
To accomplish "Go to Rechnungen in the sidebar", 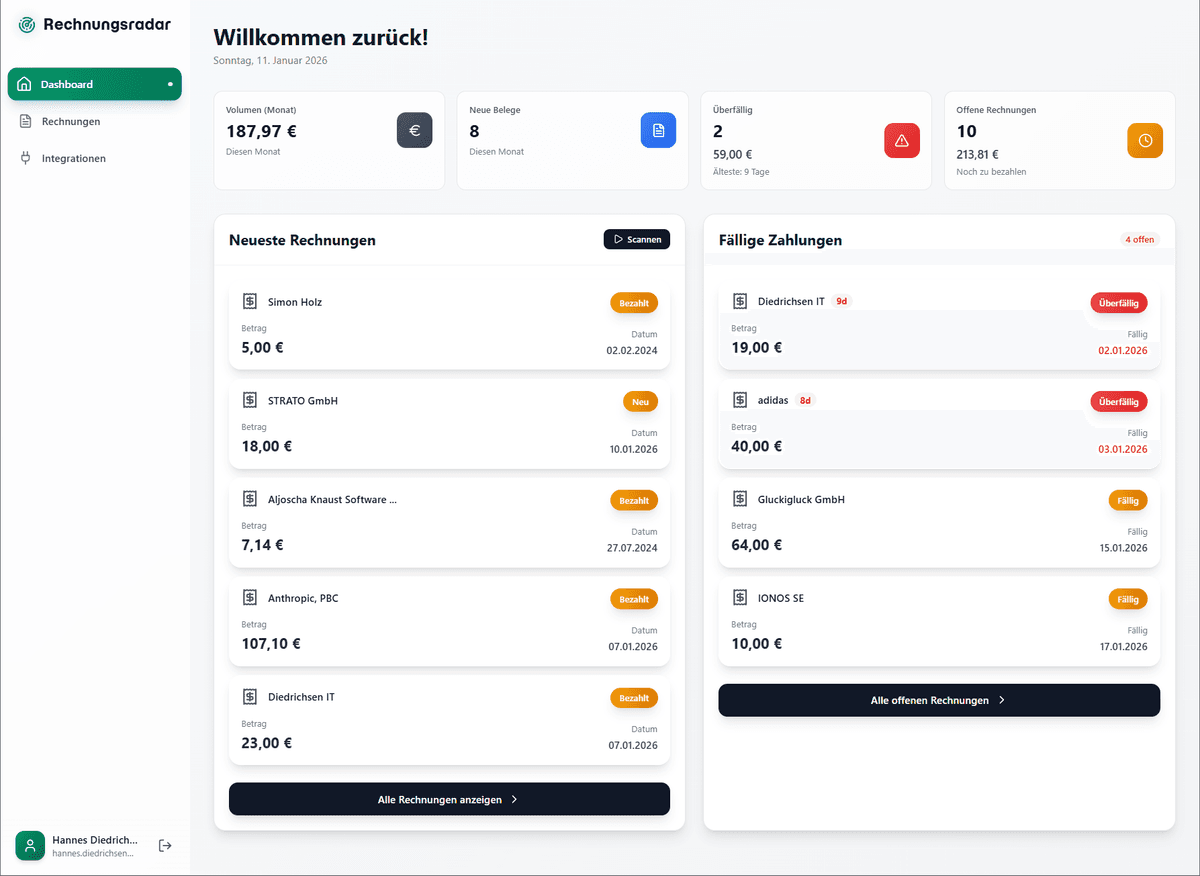I will point(71,121).
